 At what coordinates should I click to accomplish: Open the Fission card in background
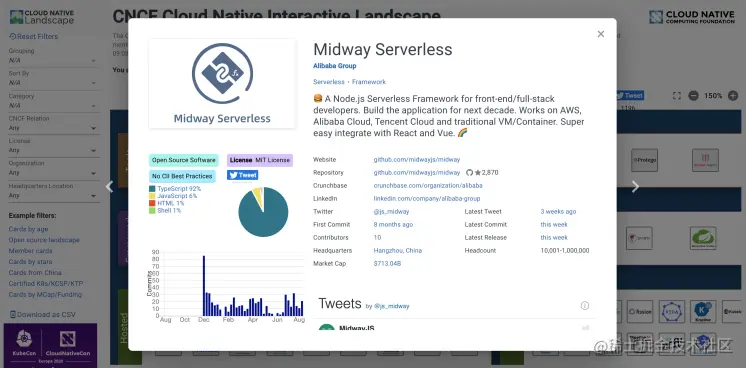click(x=640, y=312)
